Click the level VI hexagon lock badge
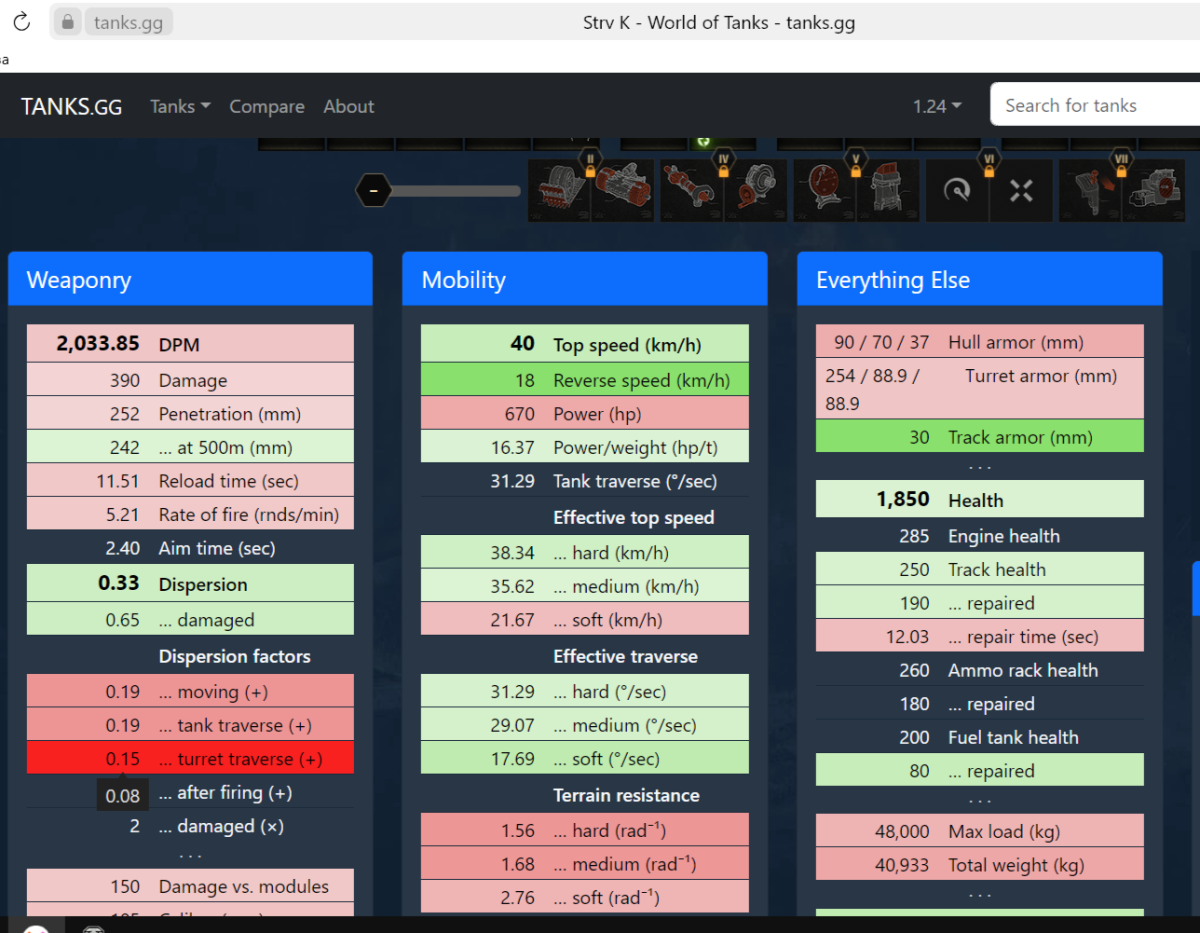Viewport: 1200px width, 933px height. [989, 163]
